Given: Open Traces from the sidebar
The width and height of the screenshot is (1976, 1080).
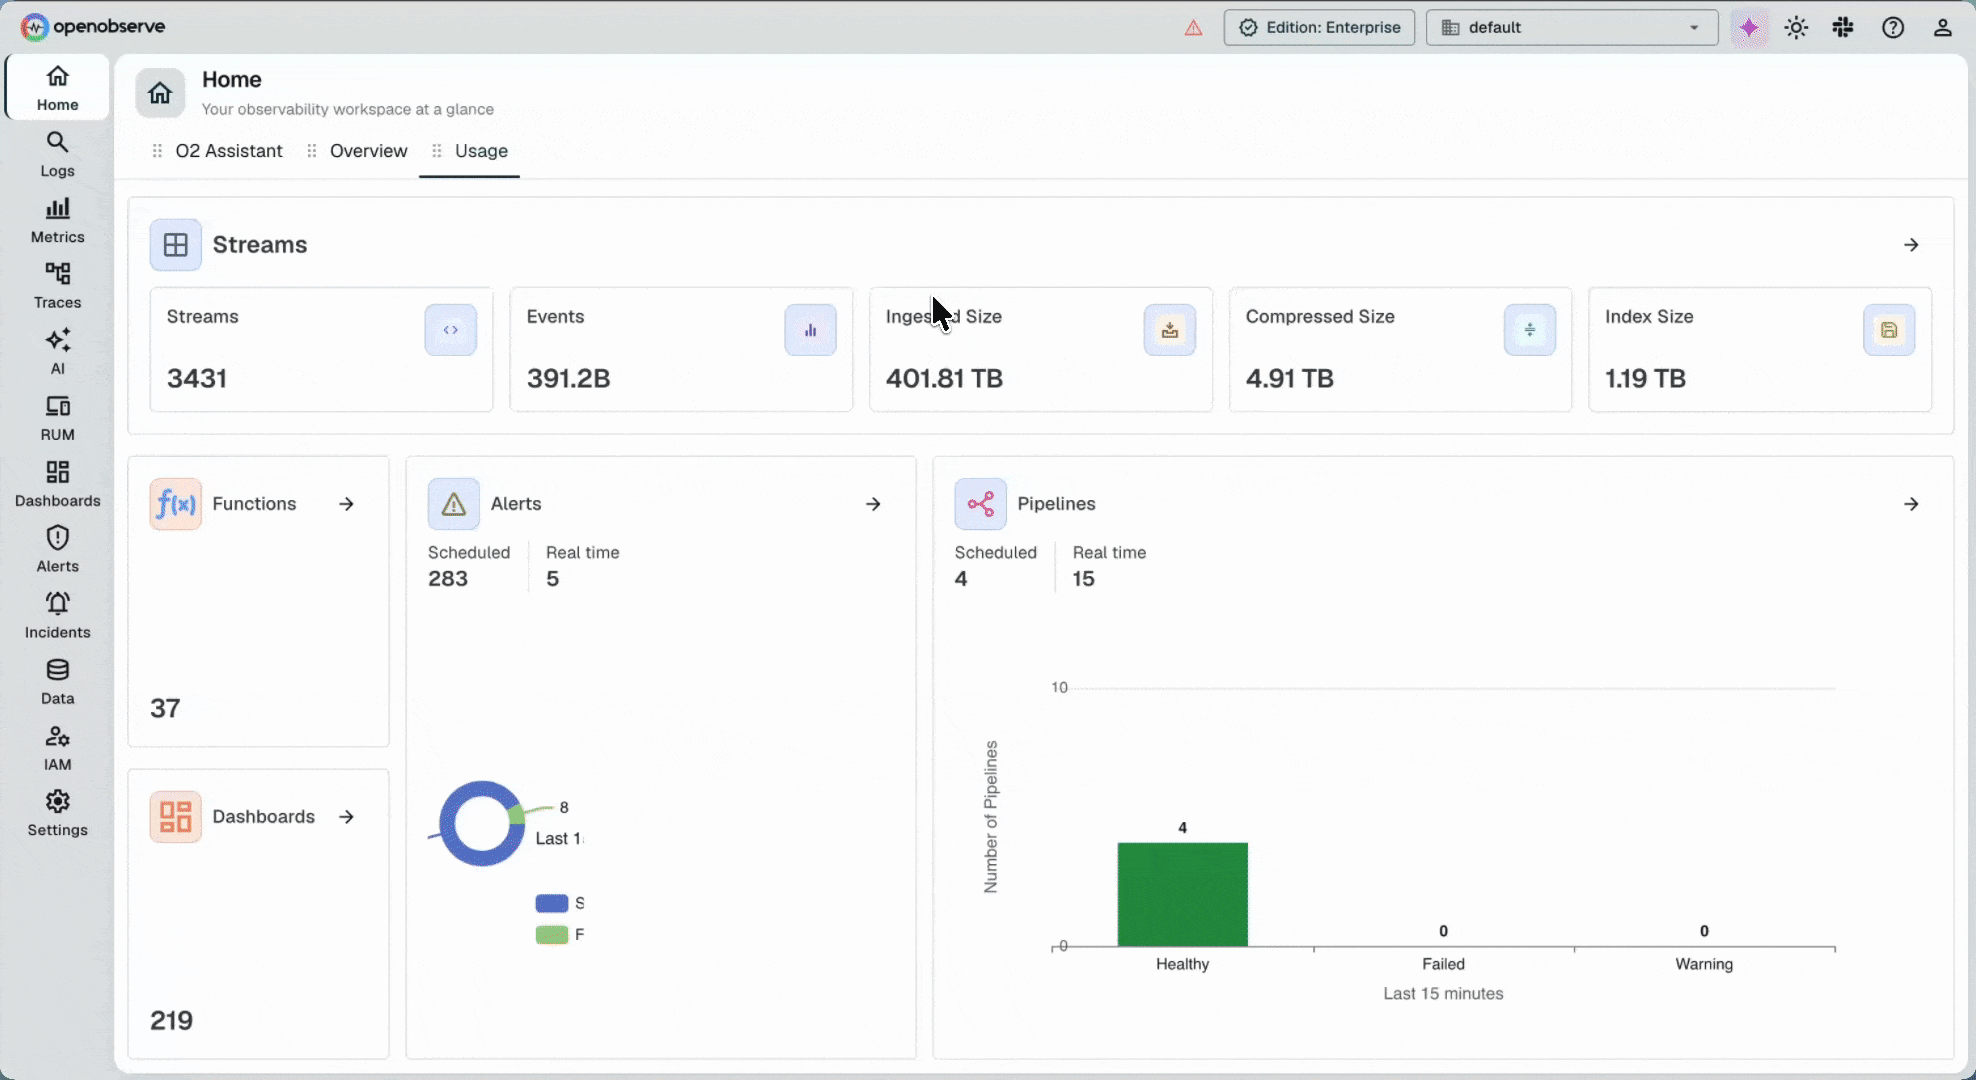Looking at the screenshot, I should (57, 286).
